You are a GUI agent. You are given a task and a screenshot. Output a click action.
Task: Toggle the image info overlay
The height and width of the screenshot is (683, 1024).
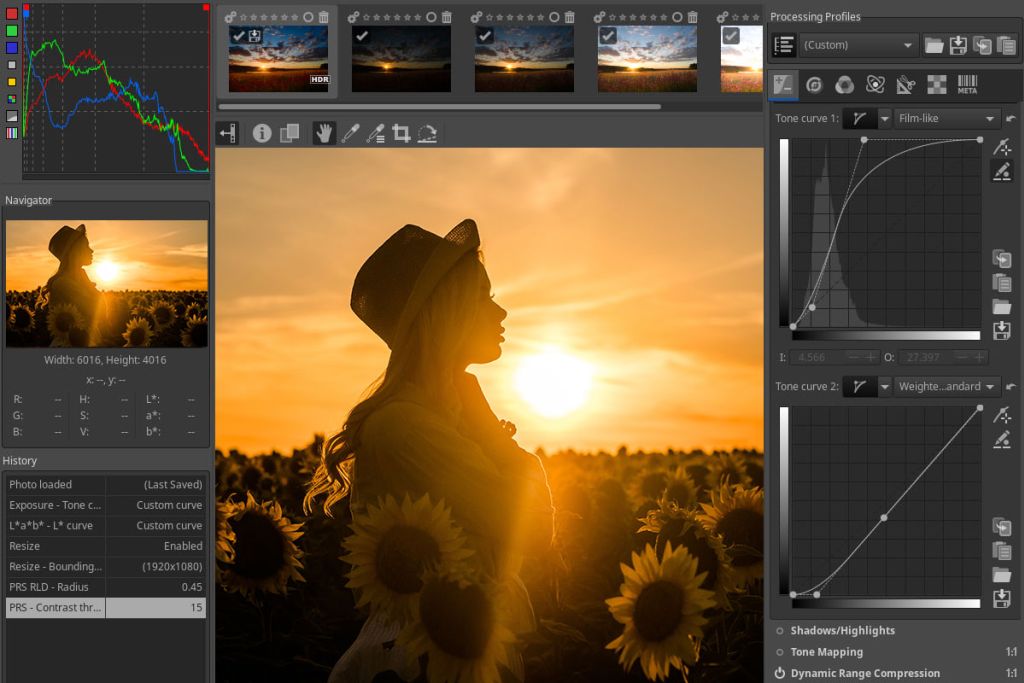[262, 132]
